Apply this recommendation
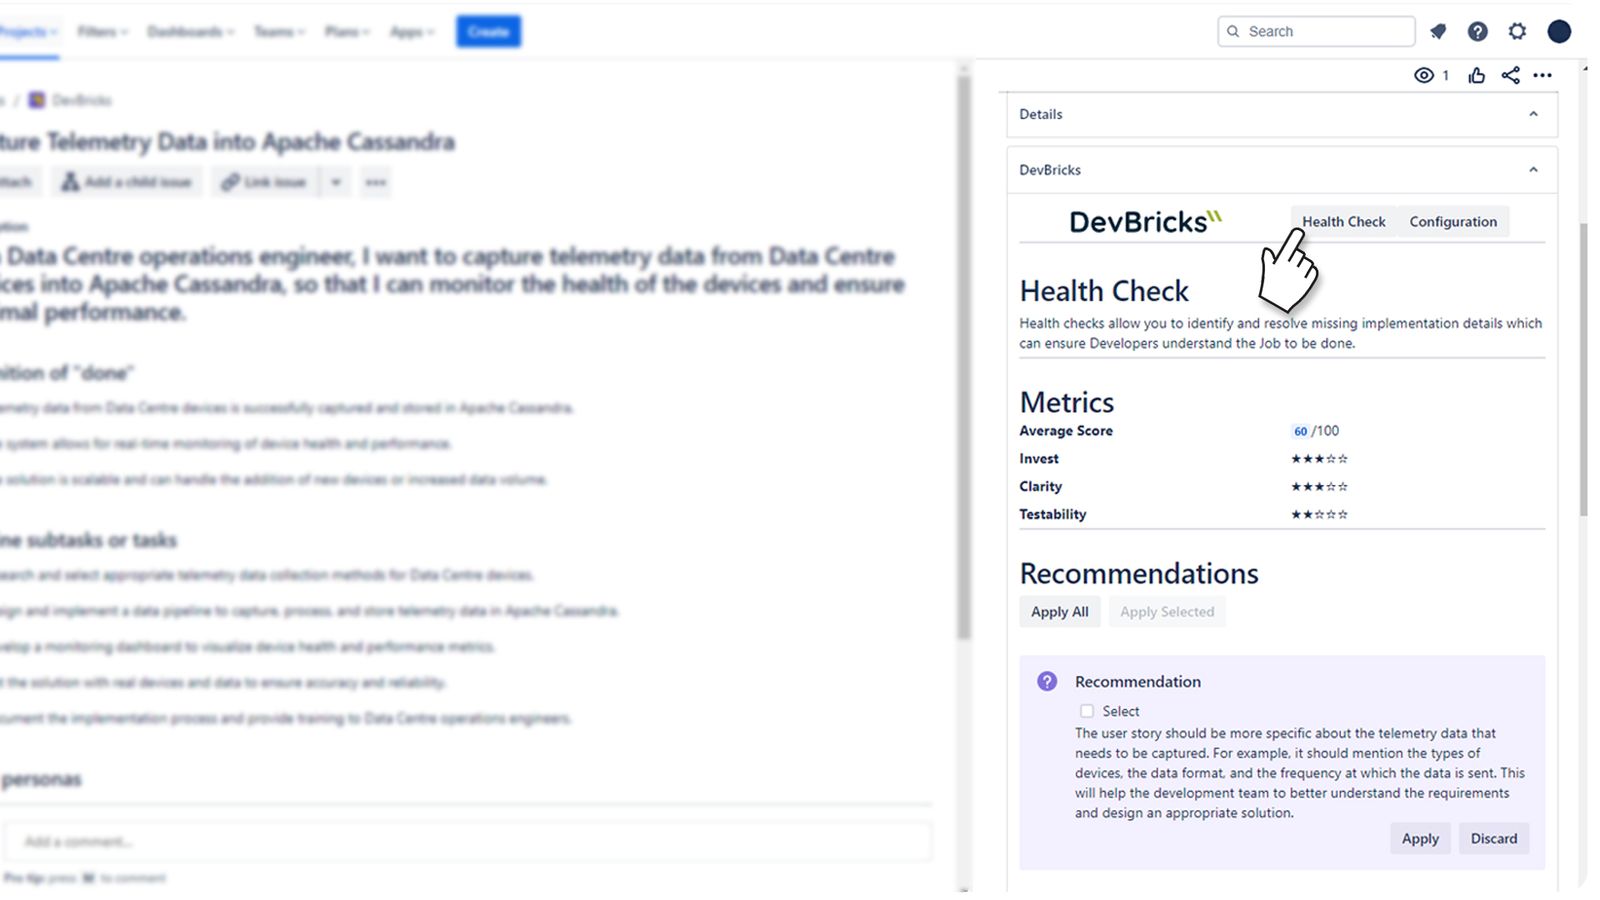 1420,839
